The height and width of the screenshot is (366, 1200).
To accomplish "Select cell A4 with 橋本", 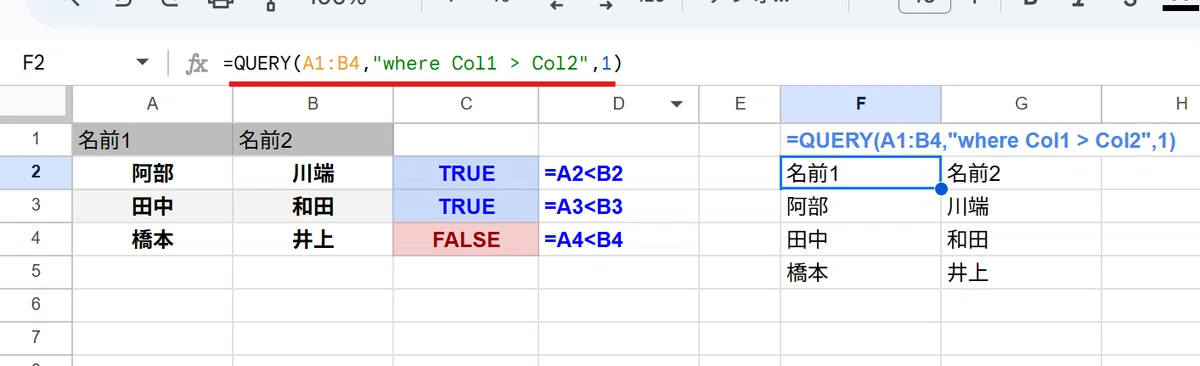I will (x=152, y=239).
